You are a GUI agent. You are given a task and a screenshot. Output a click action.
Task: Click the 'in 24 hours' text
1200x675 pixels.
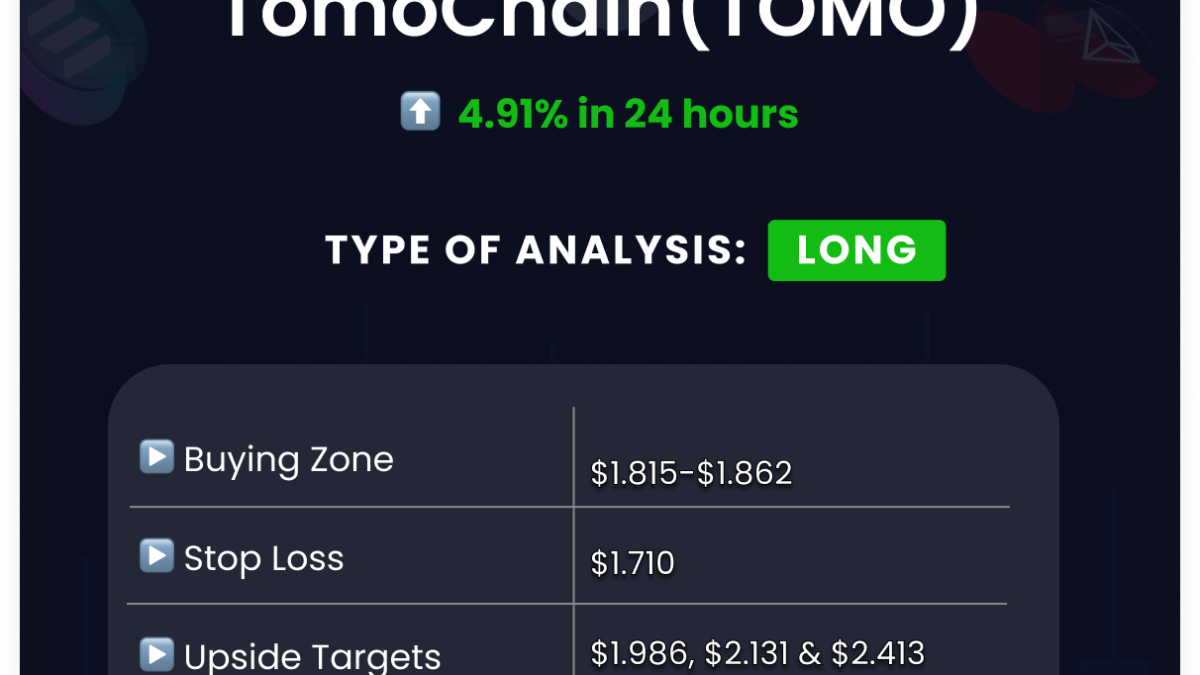pyautogui.click(x=688, y=114)
